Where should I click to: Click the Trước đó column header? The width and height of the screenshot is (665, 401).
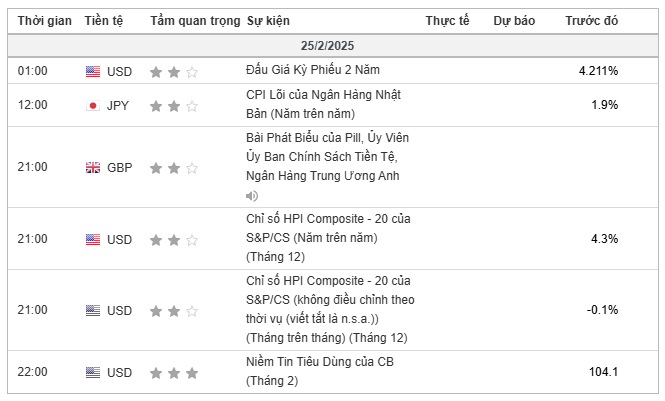click(x=591, y=20)
